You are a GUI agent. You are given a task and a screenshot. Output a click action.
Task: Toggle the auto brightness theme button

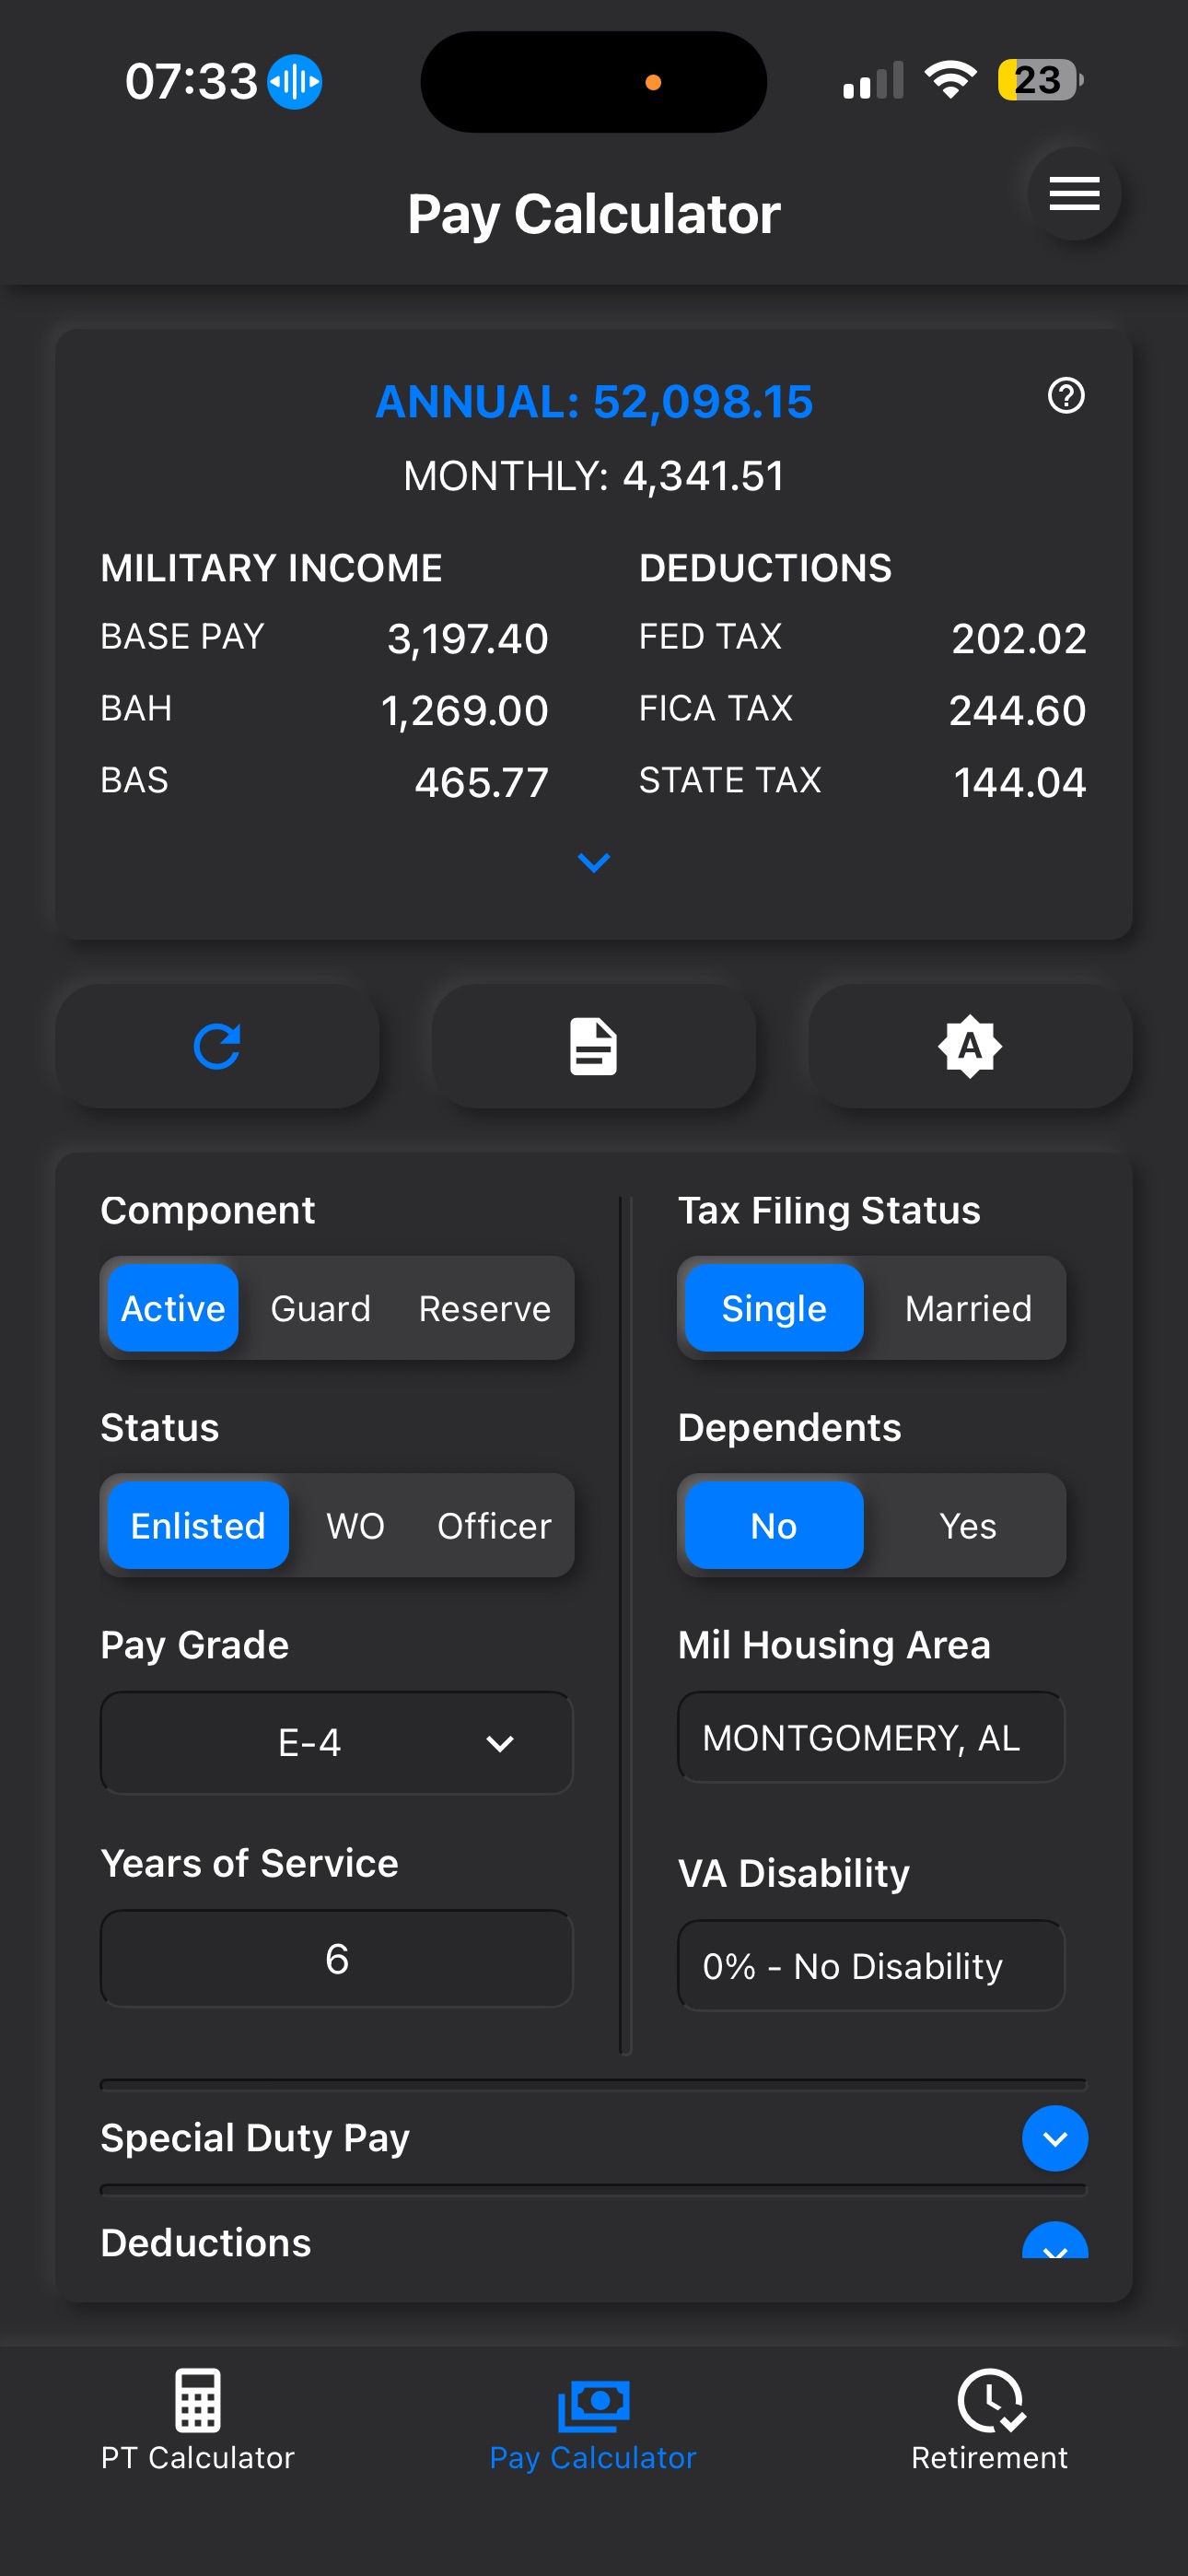[970, 1046]
